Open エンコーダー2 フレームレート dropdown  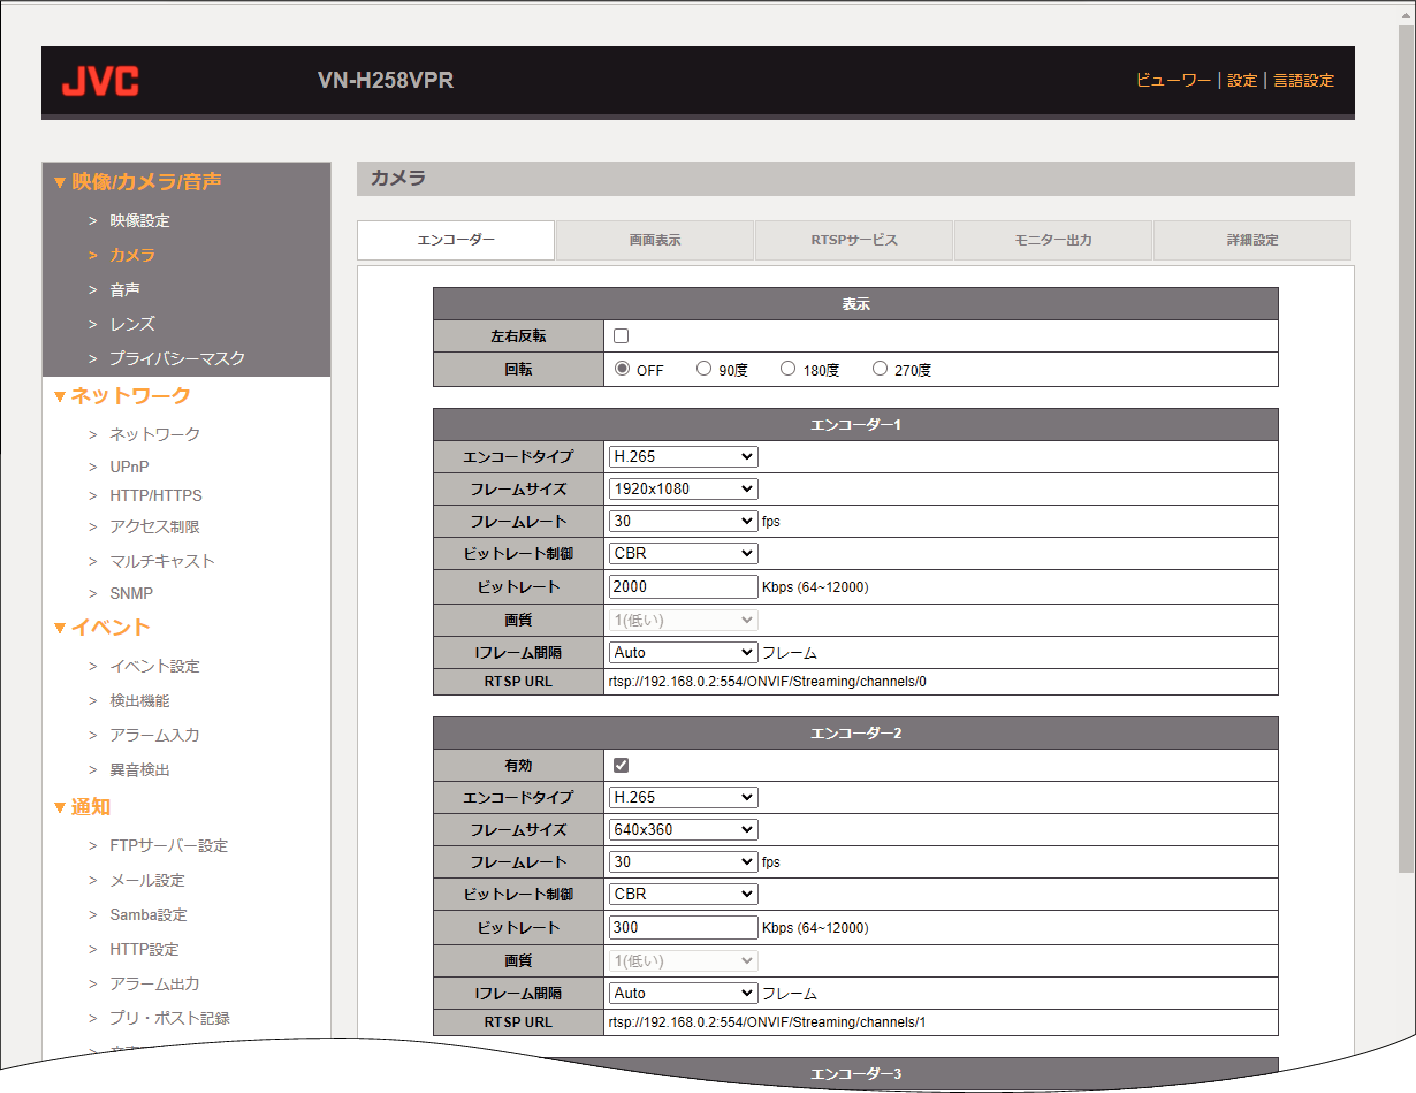pyautogui.click(x=683, y=861)
